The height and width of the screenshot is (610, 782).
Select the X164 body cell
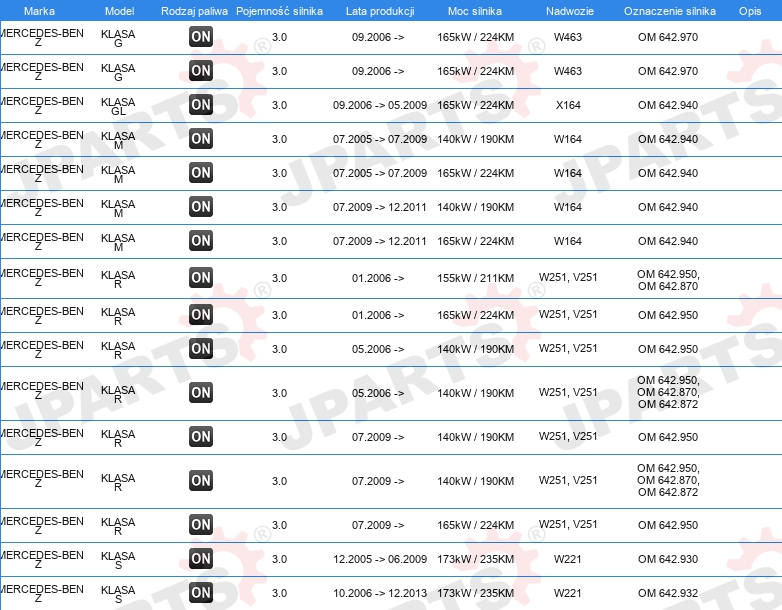[x=568, y=105]
